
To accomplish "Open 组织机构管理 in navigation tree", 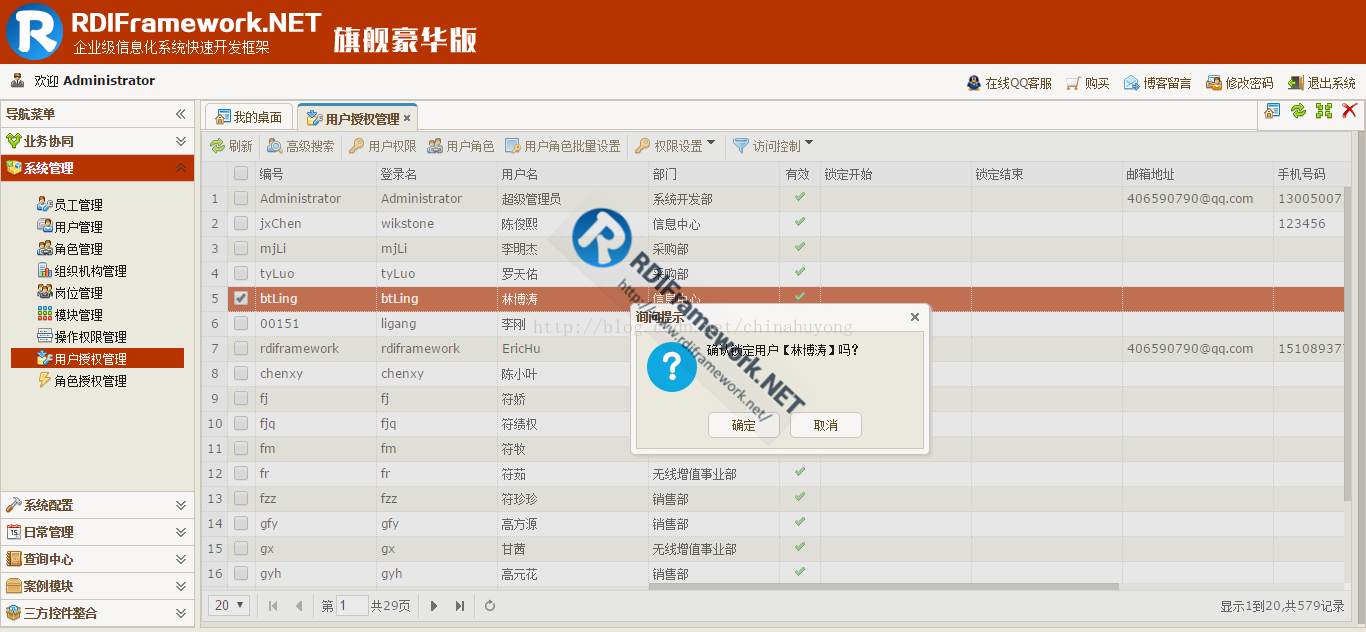I will 90,271.
